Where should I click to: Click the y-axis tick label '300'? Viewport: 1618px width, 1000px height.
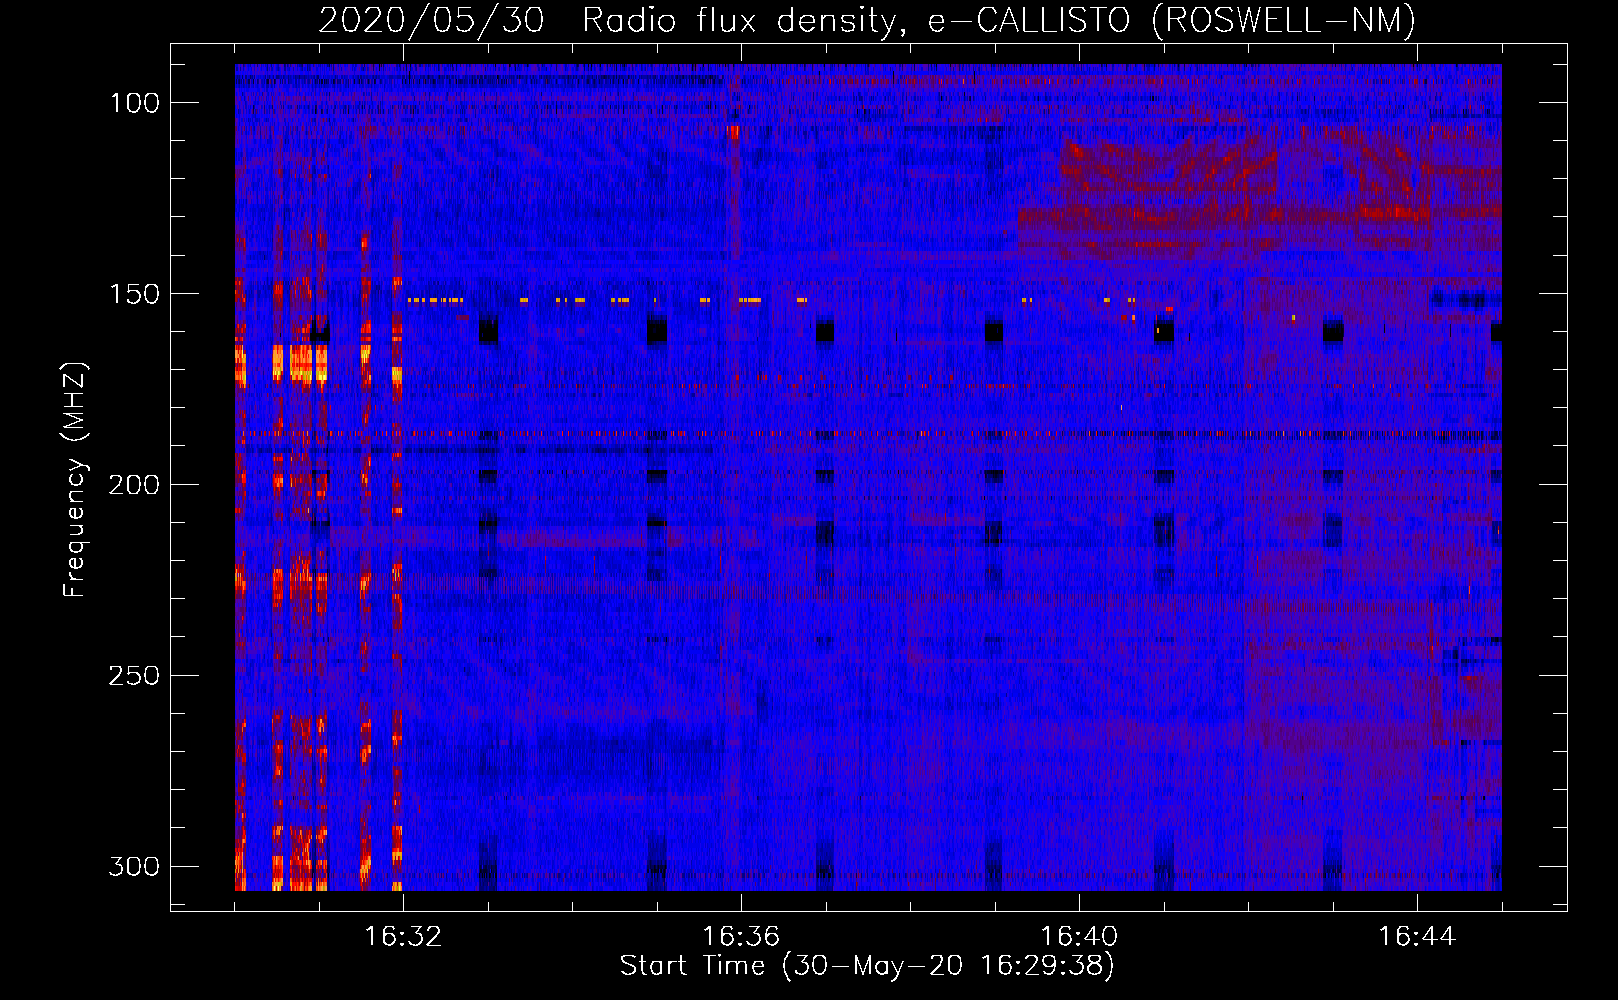133,866
